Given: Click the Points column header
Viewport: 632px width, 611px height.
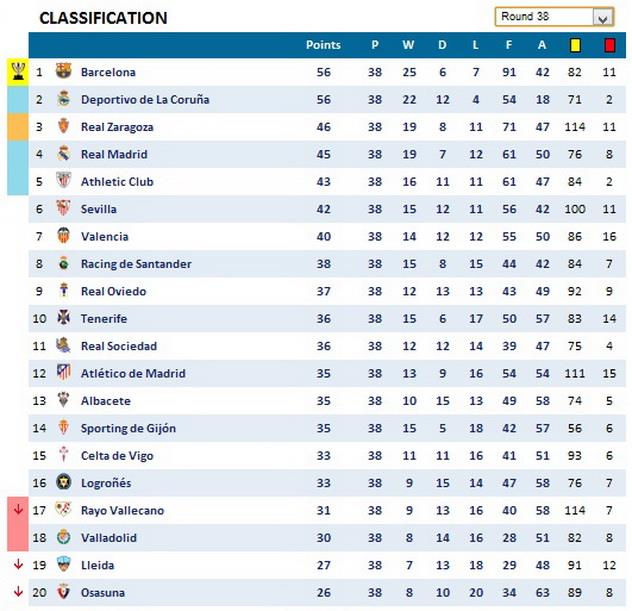Looking at the screenshot, I should pos(323,45).
